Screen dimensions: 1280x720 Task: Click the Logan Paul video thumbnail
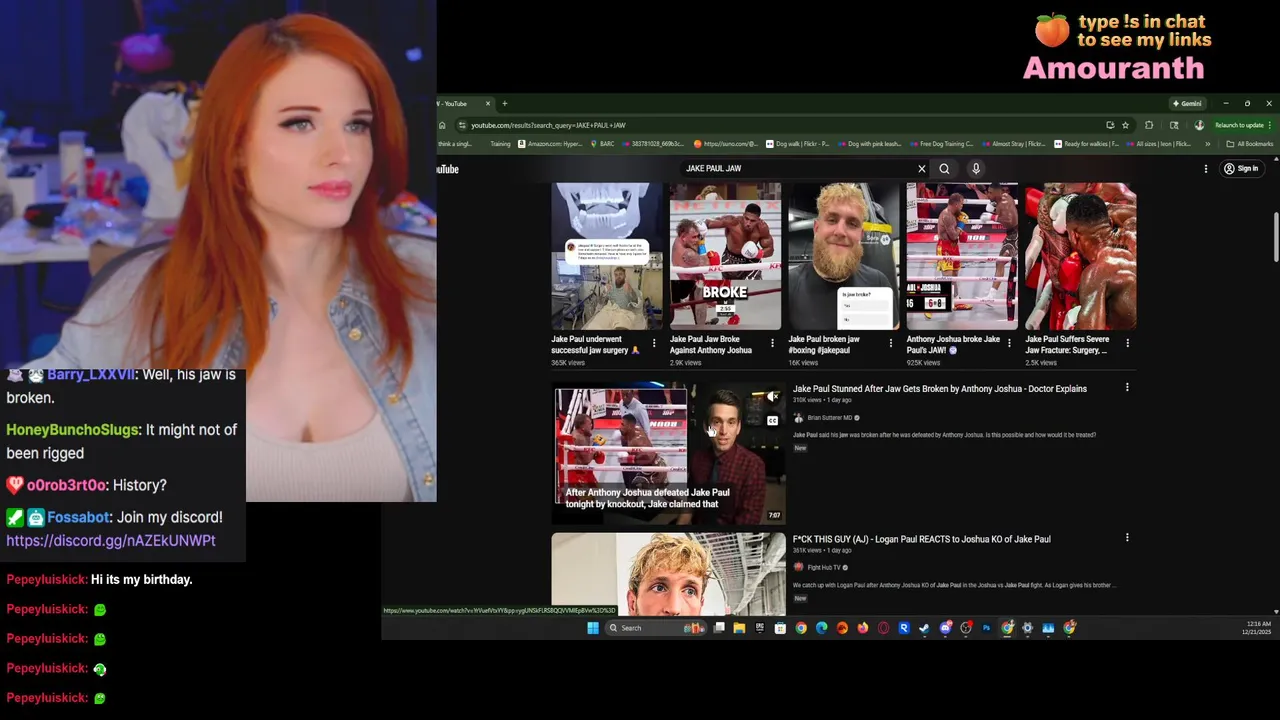[x=668, y=574]
